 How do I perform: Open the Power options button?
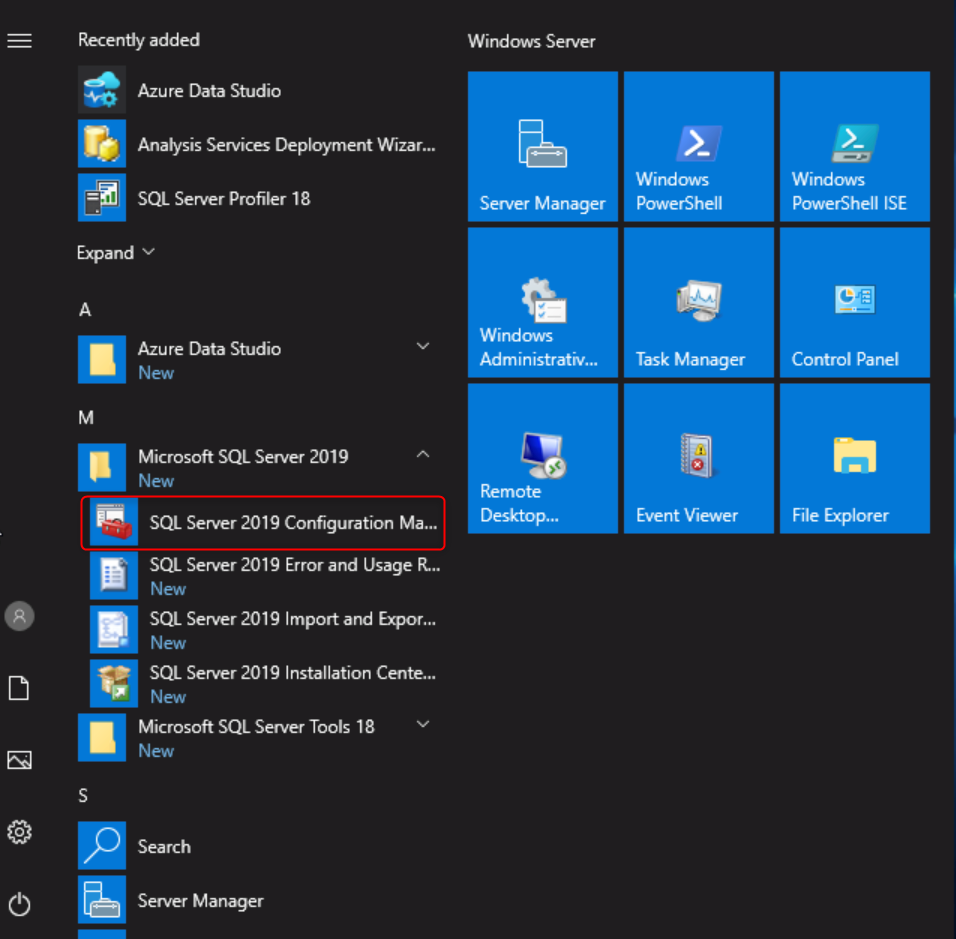click(20, 904)
